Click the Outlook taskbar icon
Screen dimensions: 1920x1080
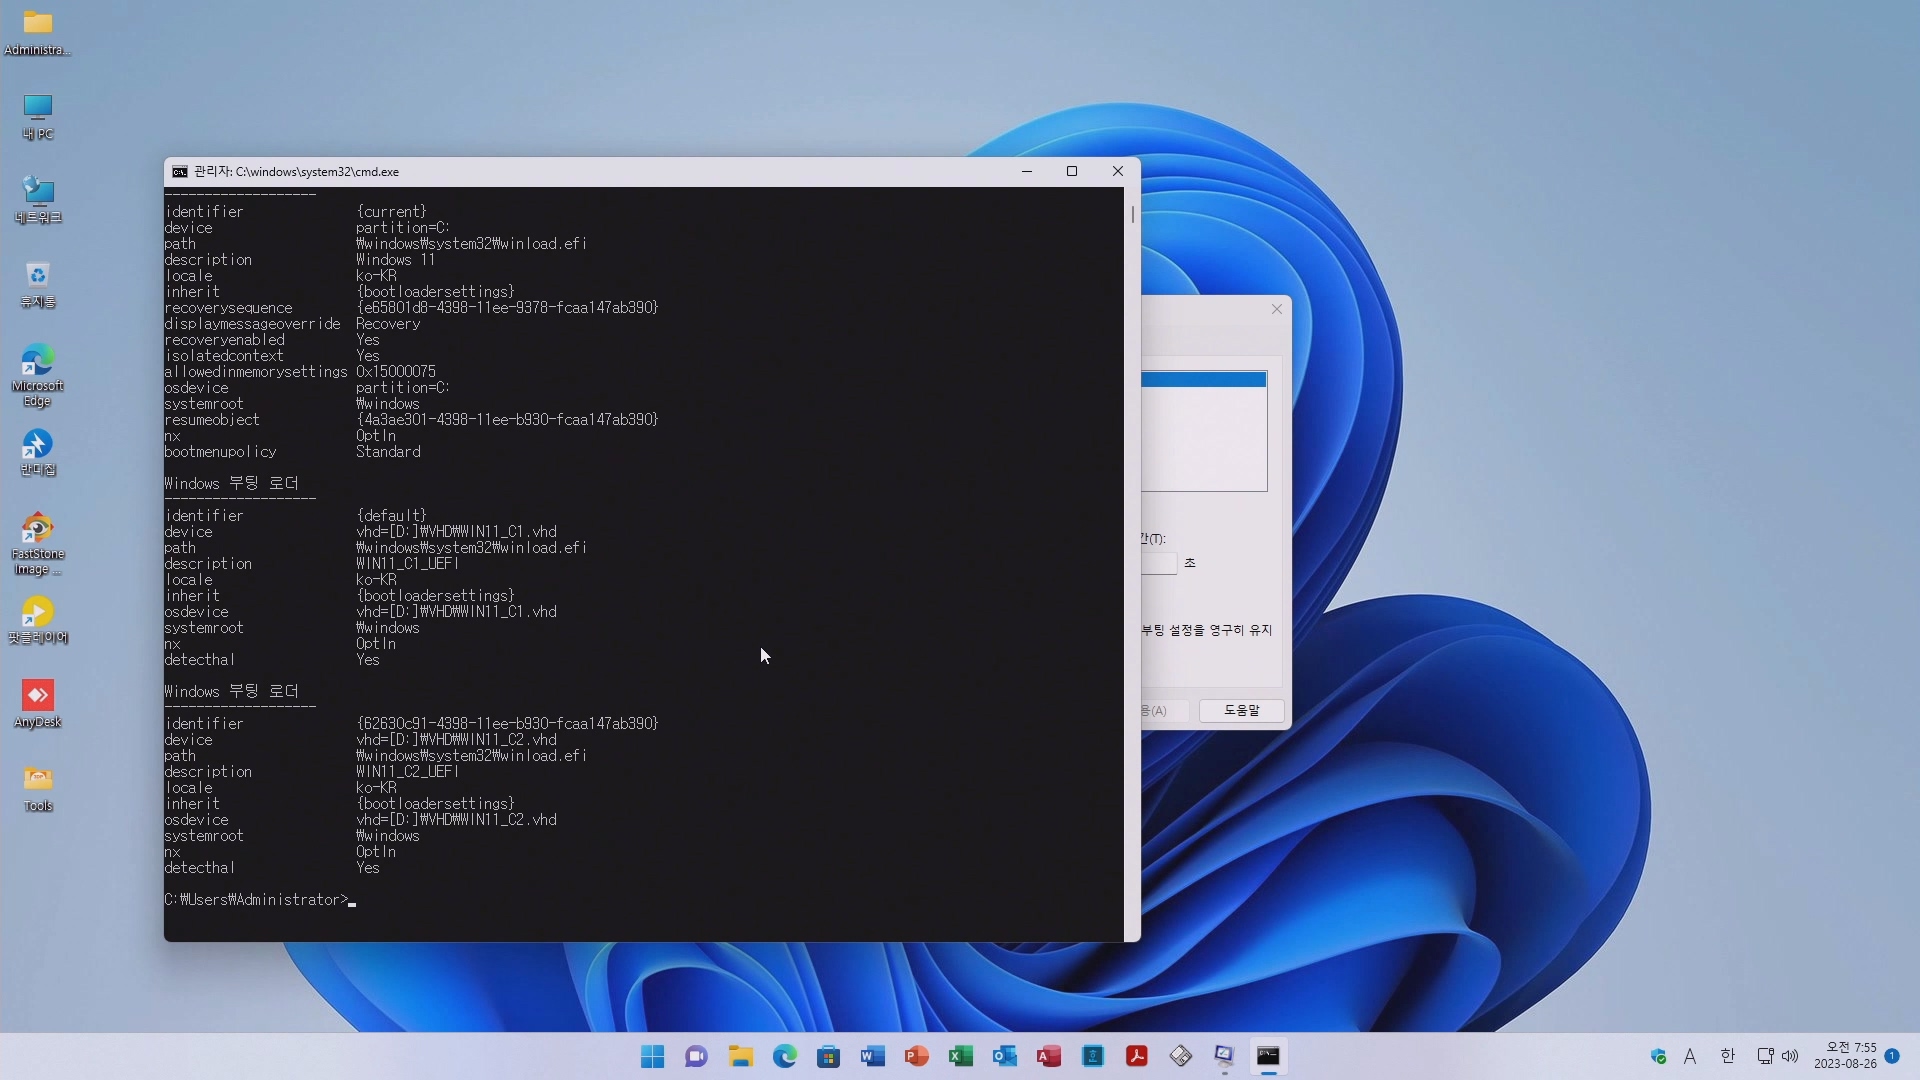(1004, 1056)
